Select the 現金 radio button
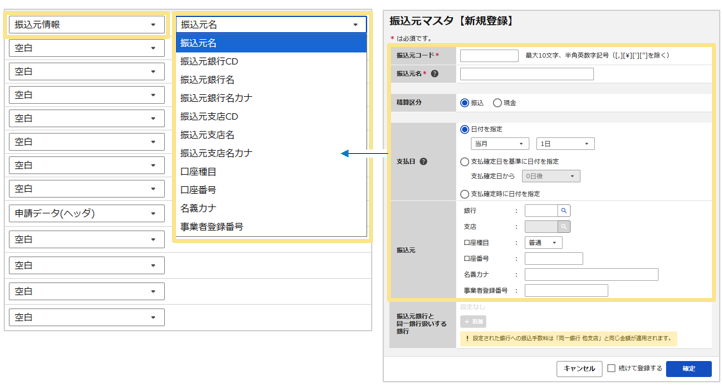This screenshot has height=392, width=722. [497, 103]
